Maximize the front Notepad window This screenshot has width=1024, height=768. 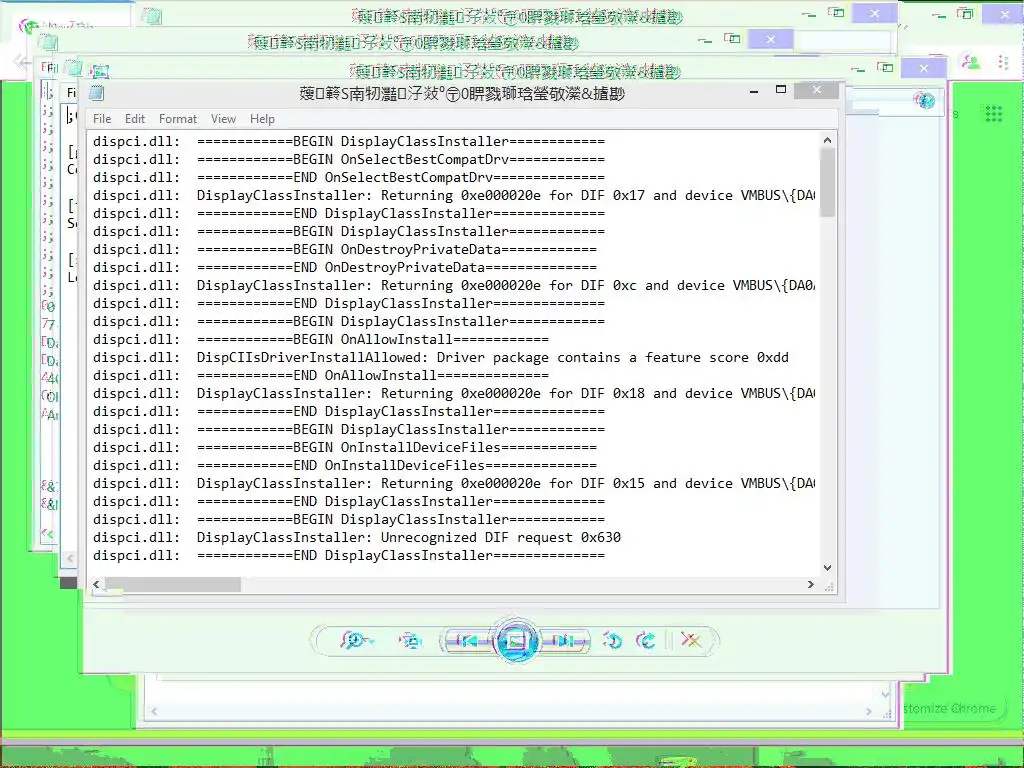click(x=780, y=89)
